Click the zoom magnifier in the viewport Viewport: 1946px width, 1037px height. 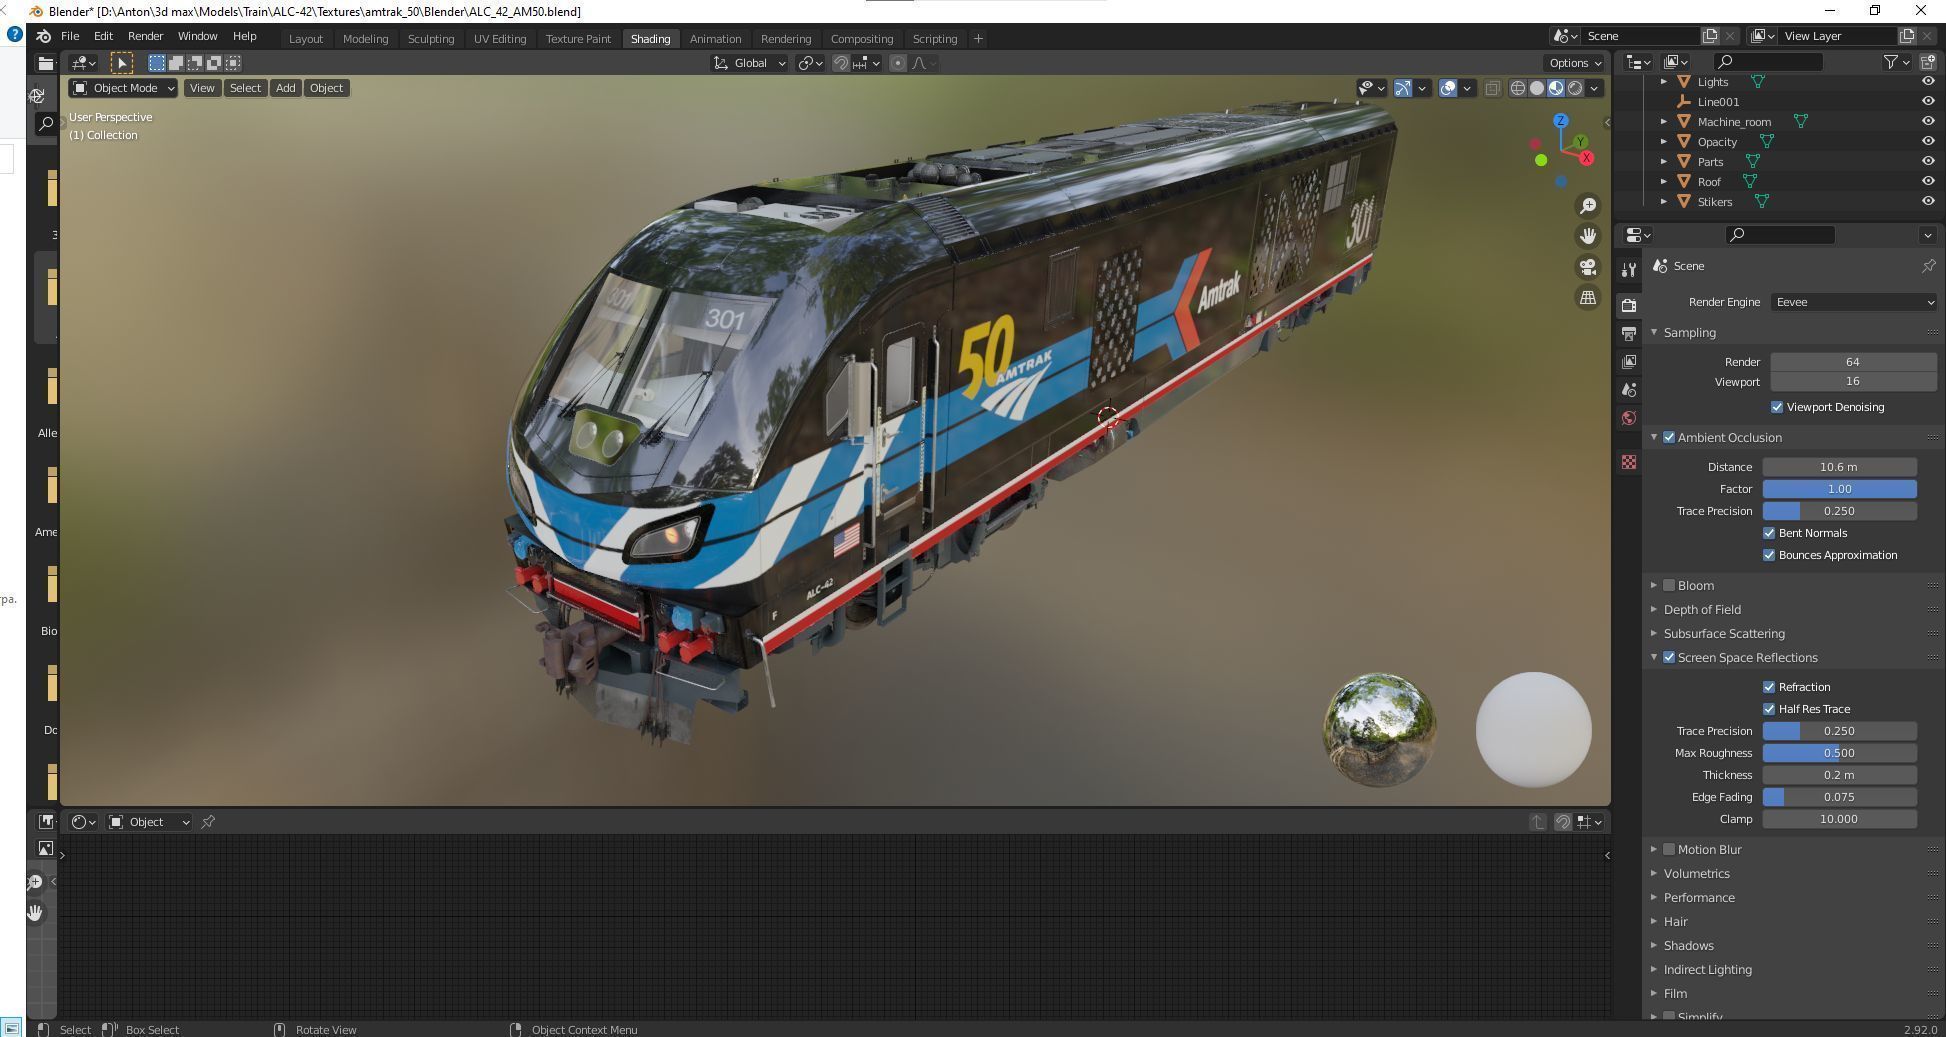[1588, 206]
